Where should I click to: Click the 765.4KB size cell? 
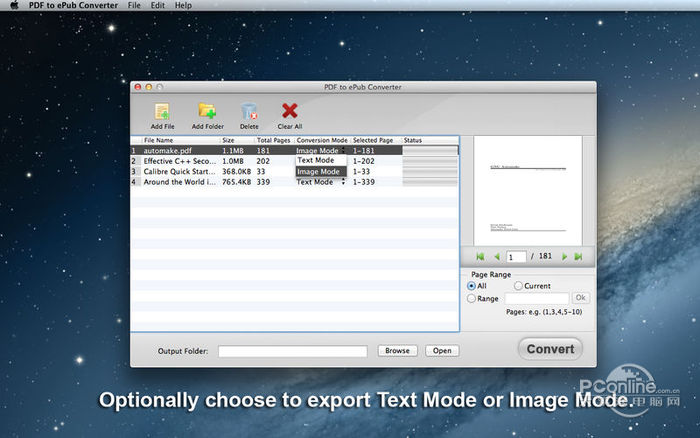(x=236, y=182)
